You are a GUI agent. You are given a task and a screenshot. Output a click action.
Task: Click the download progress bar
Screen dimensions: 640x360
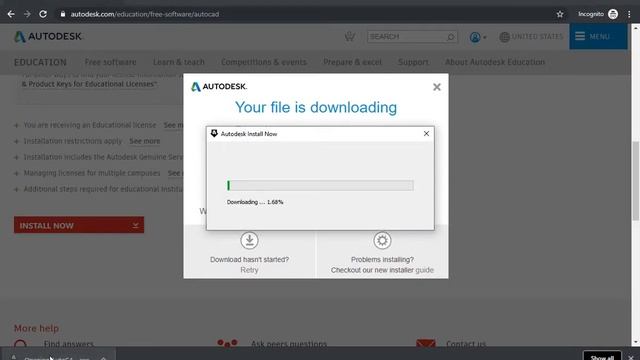pyautogui.click(x=320, y=186)
